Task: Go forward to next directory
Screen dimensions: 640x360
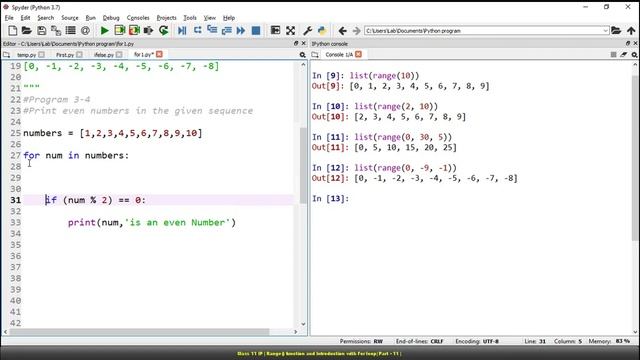Action: pos(357,31)
